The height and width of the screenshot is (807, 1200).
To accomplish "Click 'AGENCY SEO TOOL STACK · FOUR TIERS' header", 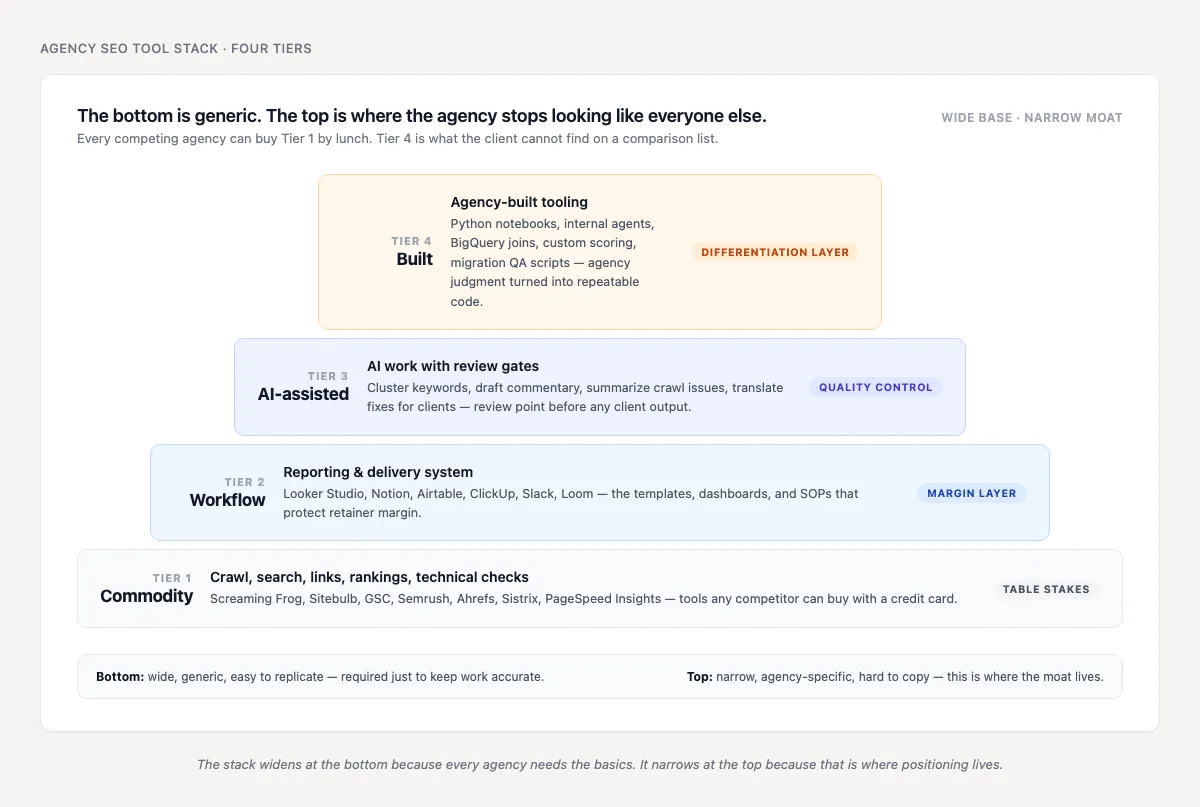I will [176, 48].
